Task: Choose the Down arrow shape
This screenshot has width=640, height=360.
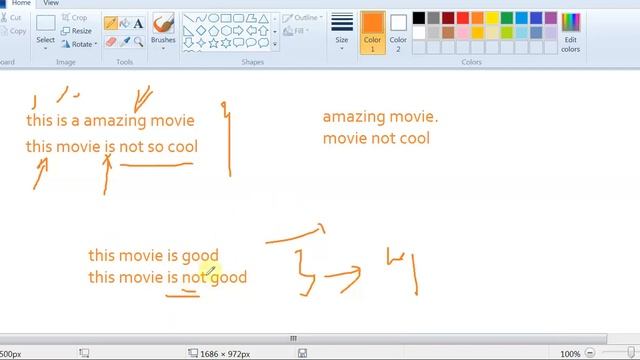Action: pos(189,42)
